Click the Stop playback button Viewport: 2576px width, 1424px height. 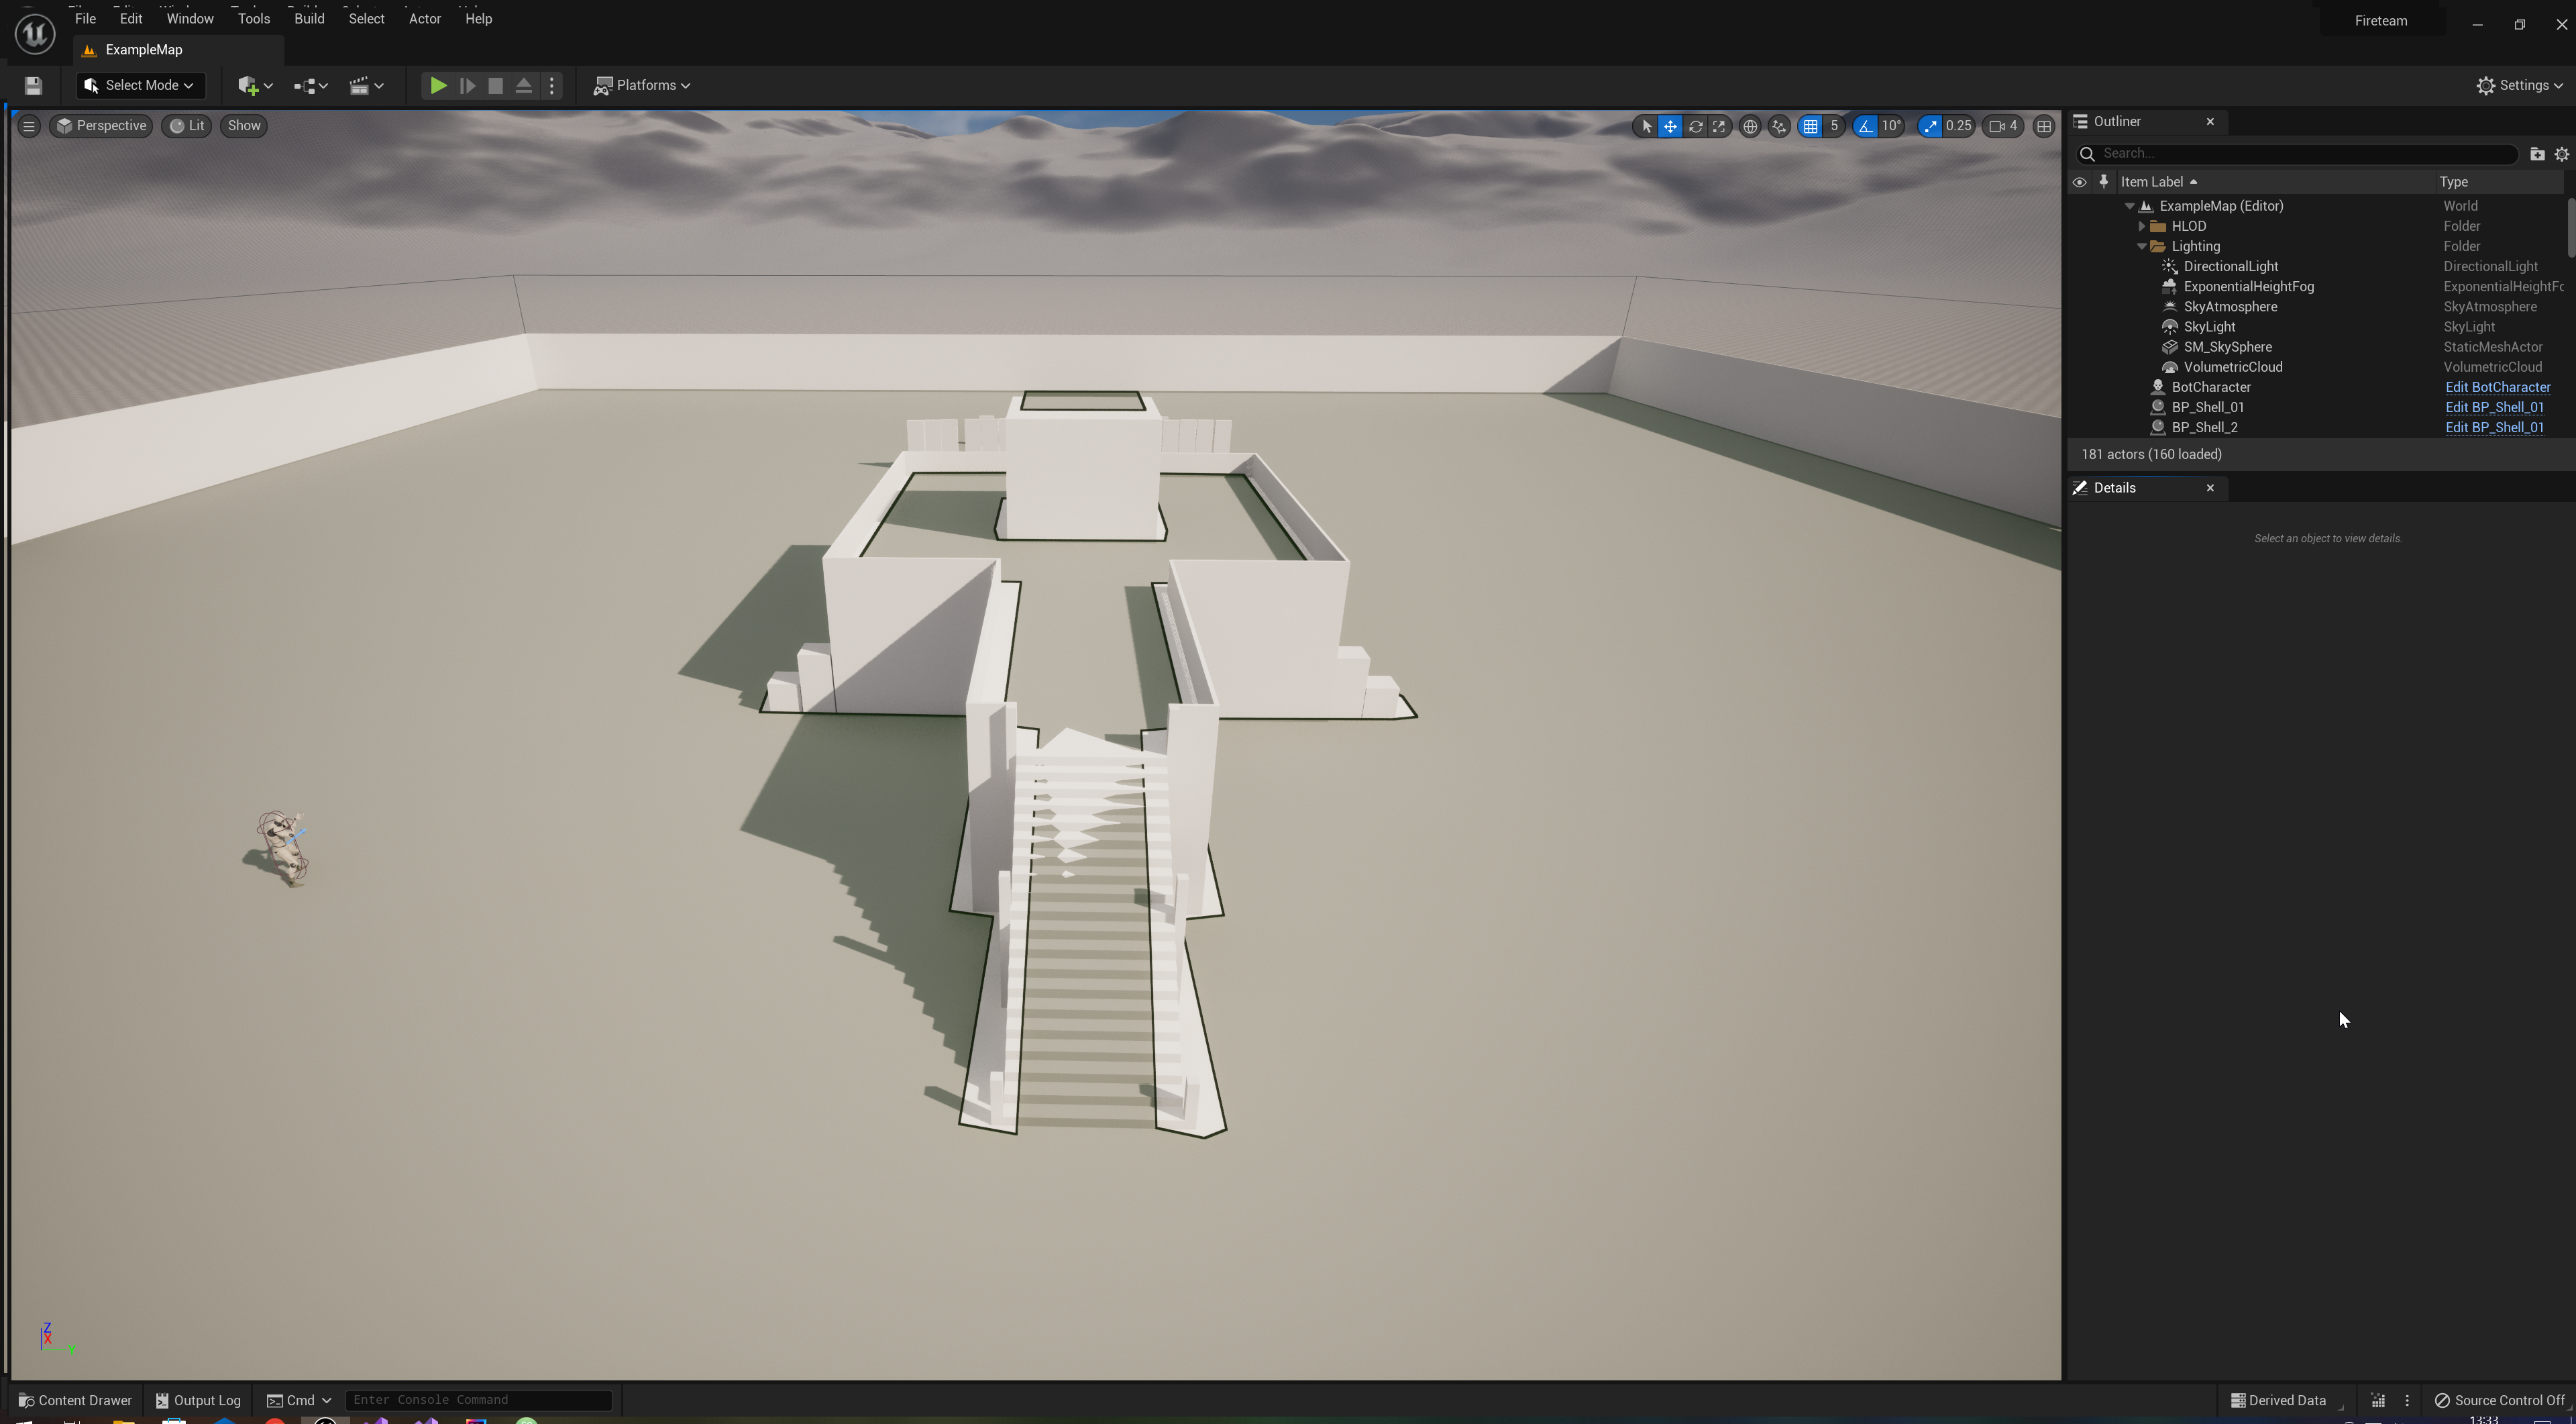click(x=495, y=85)
